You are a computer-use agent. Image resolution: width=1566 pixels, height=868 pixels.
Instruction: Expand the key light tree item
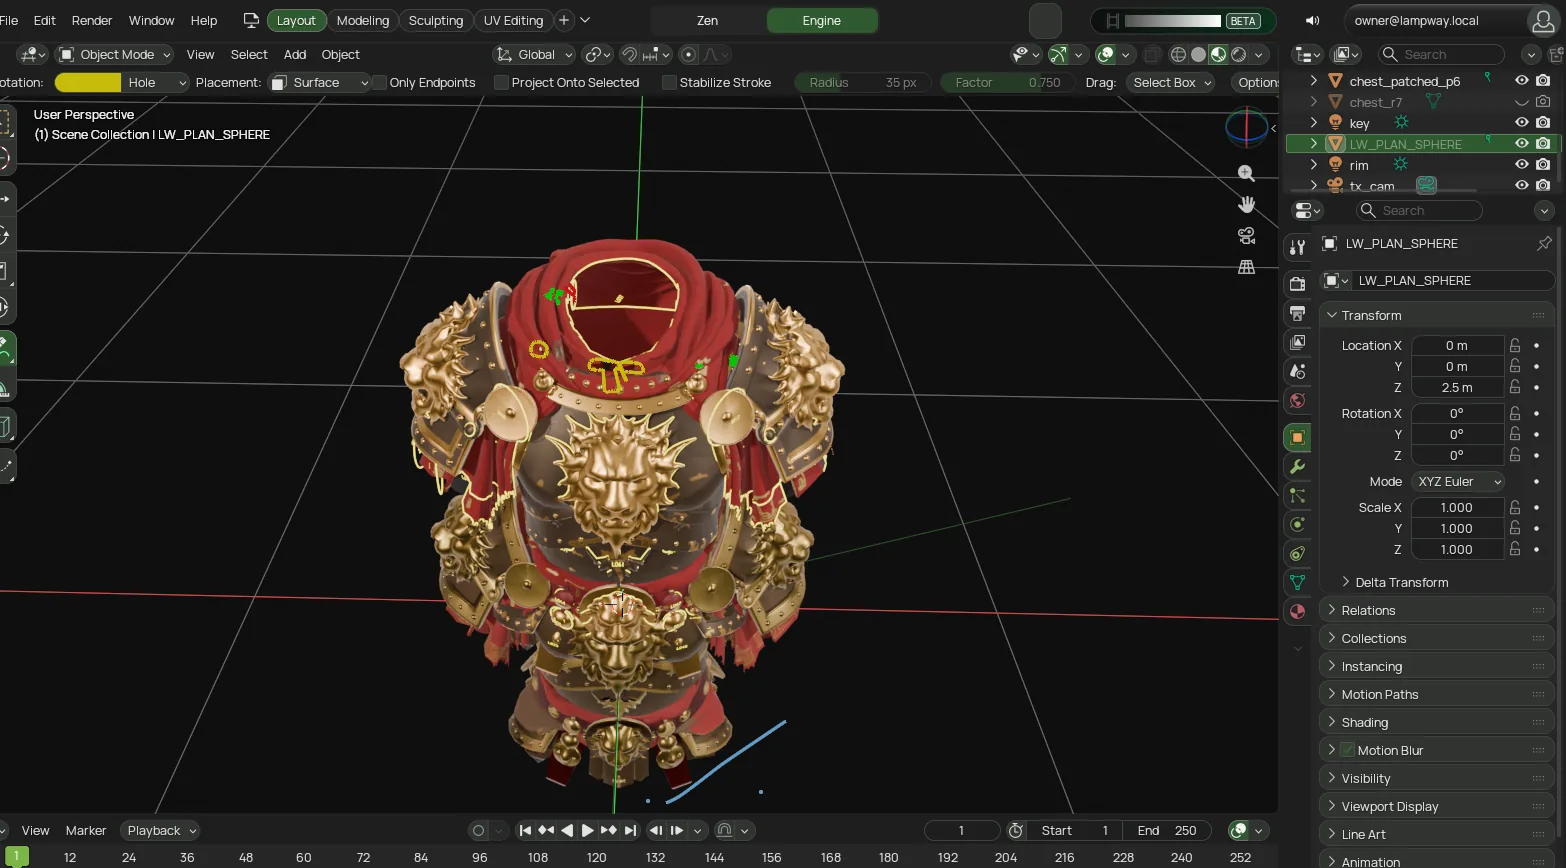(x=1313, y=123)
